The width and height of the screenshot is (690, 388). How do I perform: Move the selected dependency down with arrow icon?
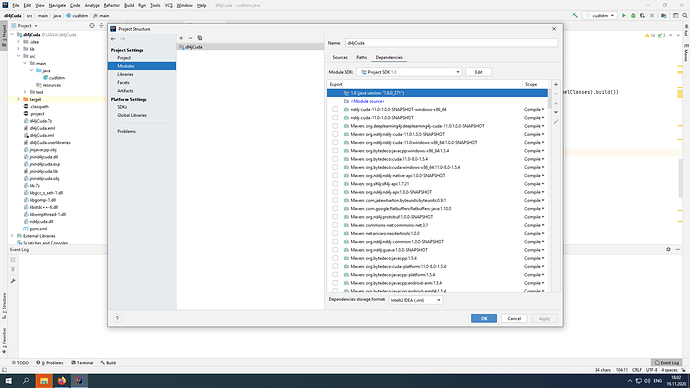click(556, 112)
